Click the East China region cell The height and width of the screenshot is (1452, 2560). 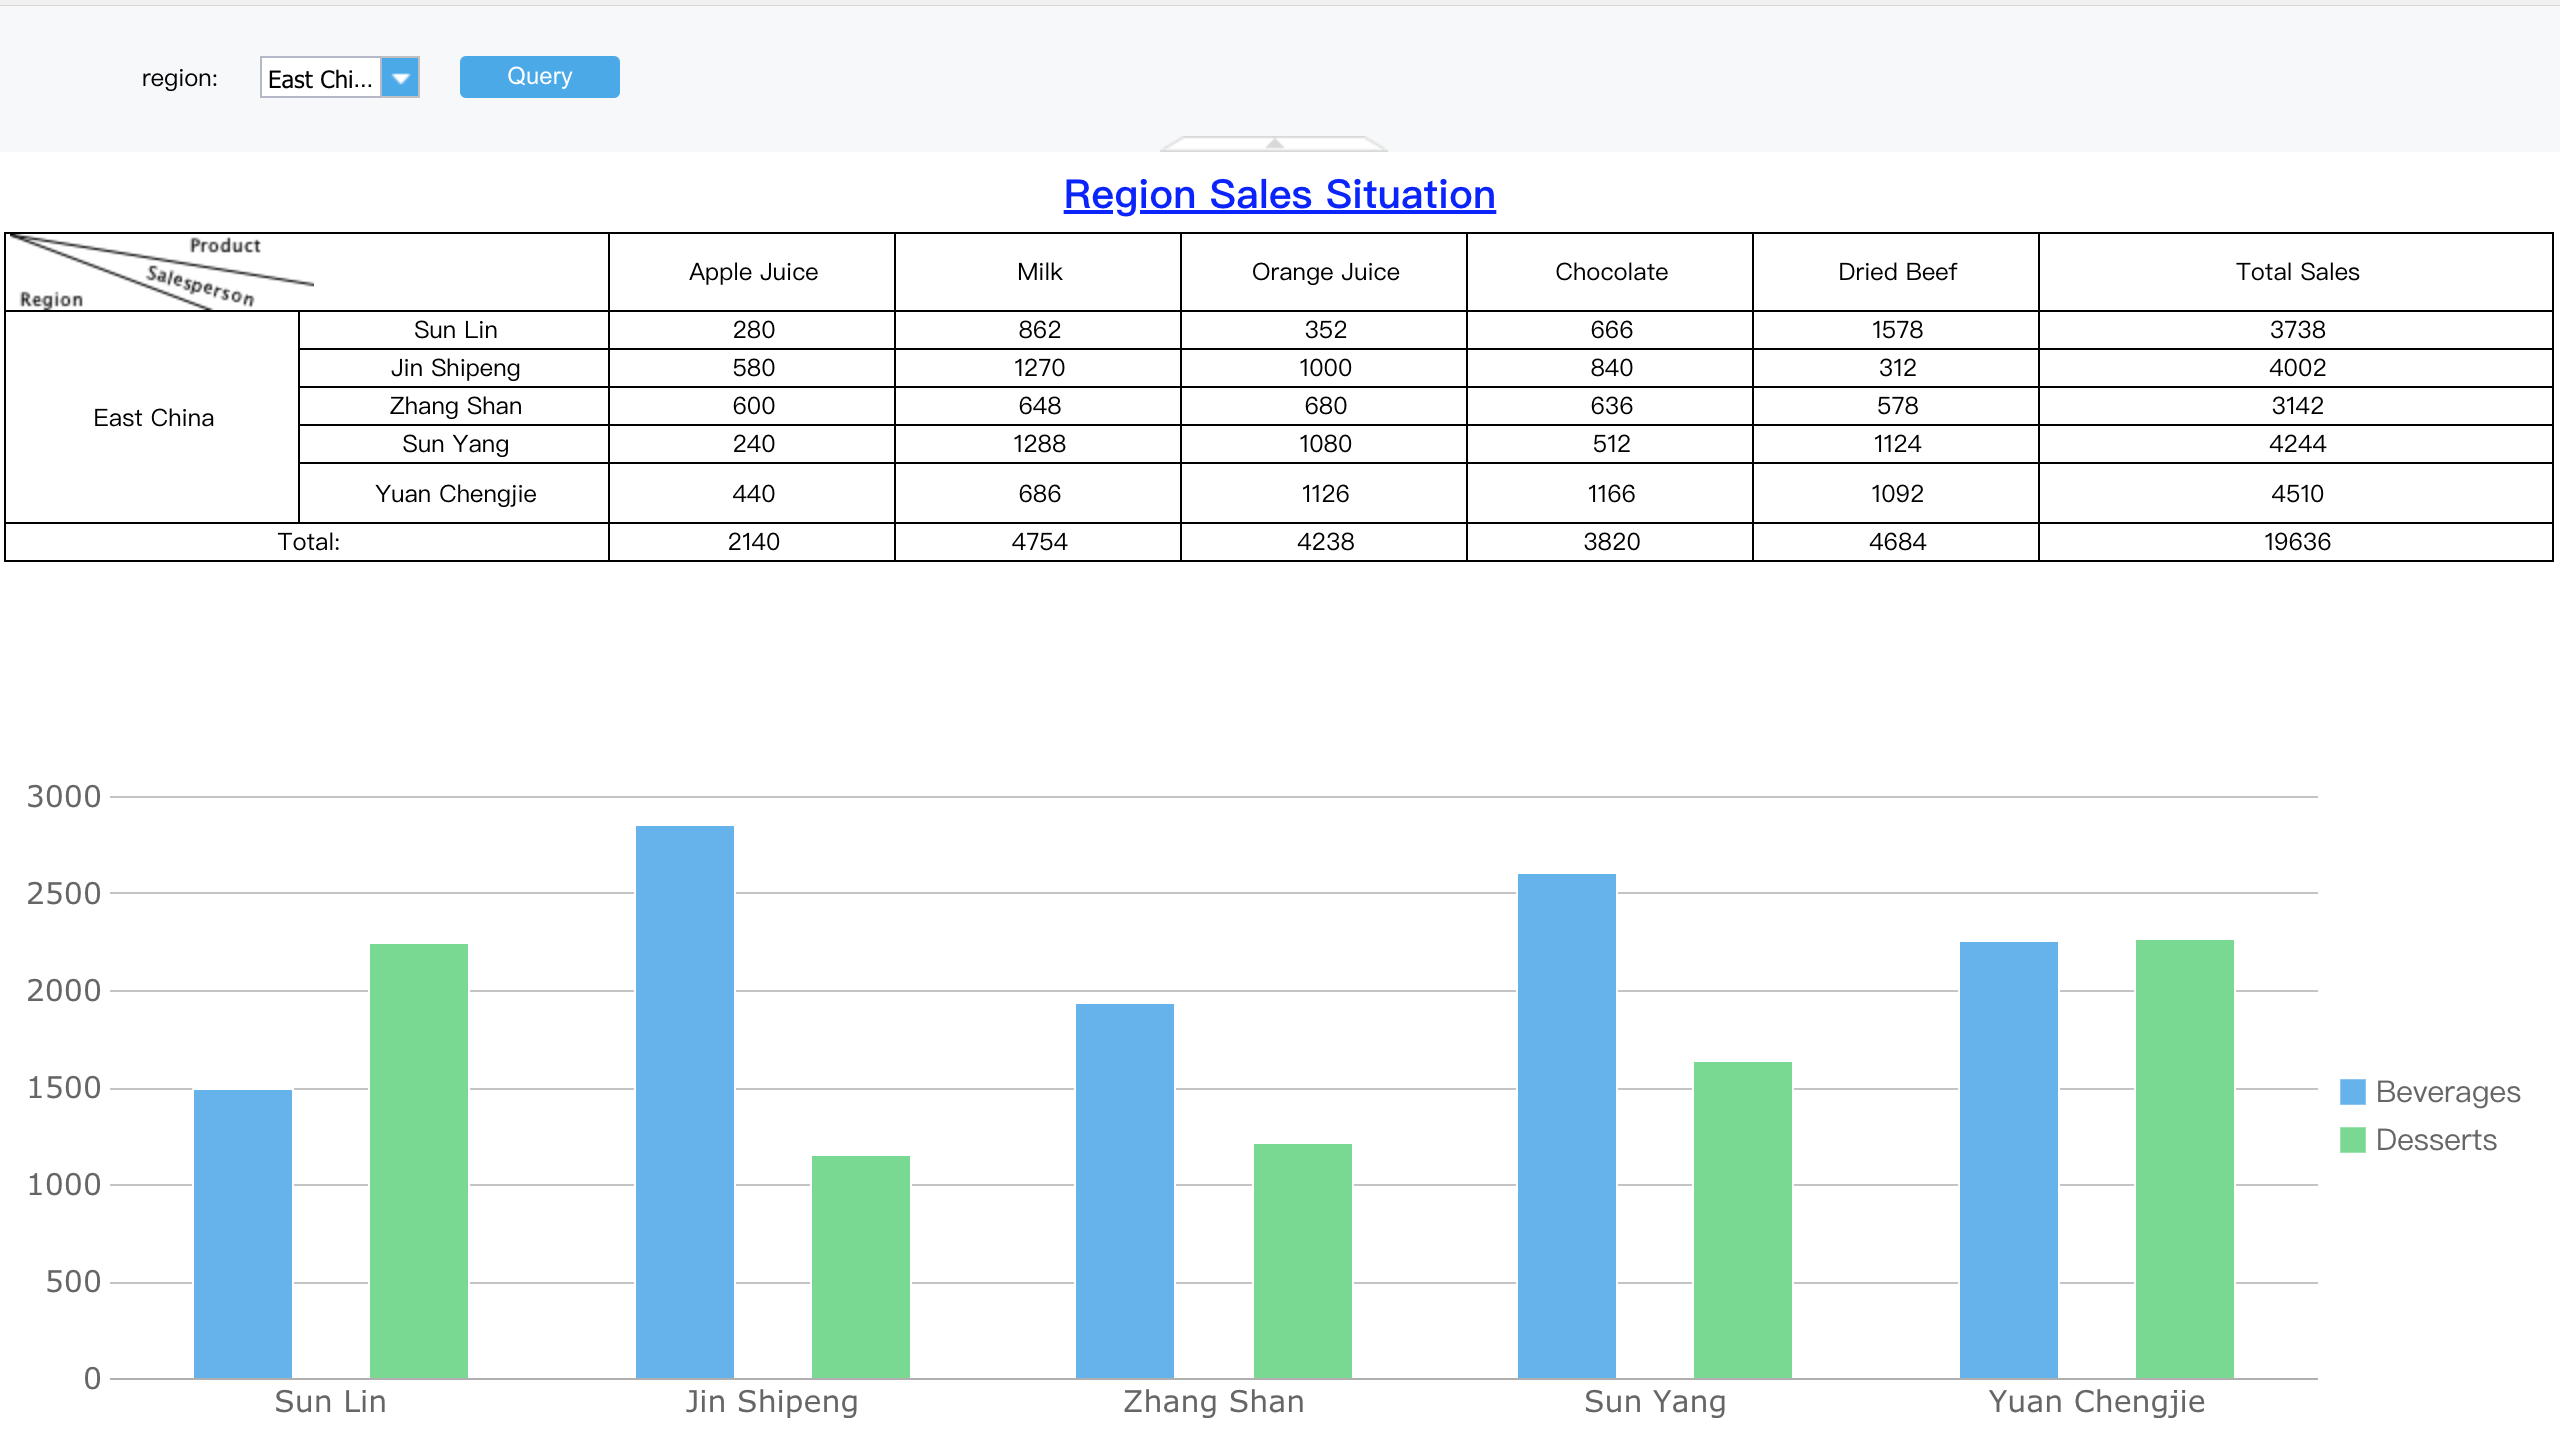point(152,417)
